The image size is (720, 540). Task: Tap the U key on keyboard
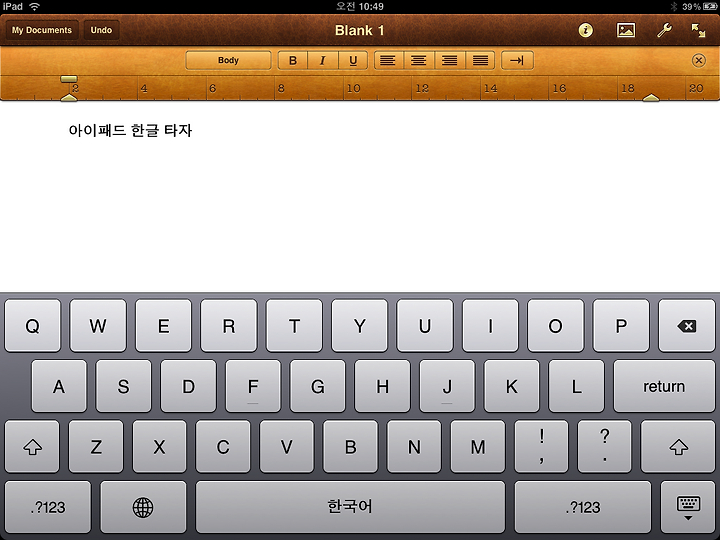click(x=425, y=326)
